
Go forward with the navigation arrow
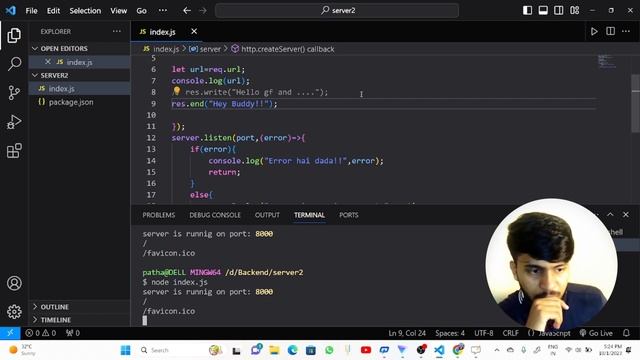tap(203, 11)
